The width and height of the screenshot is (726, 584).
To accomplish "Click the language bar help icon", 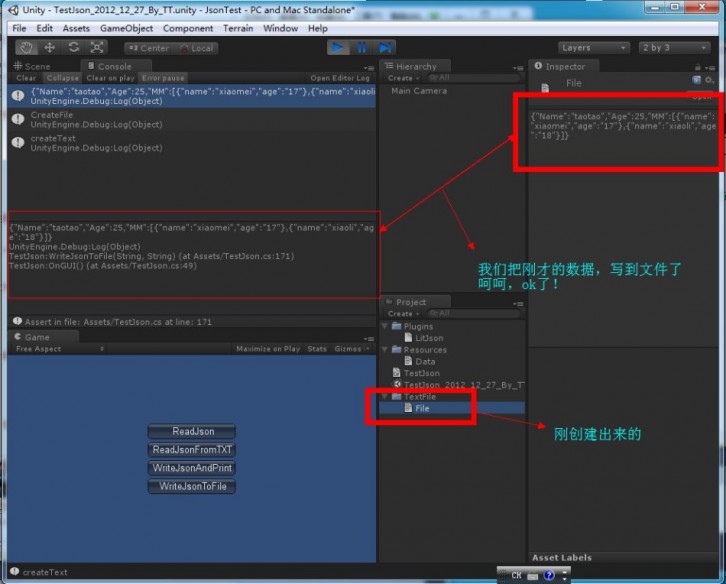I will [x=549, y=575].
